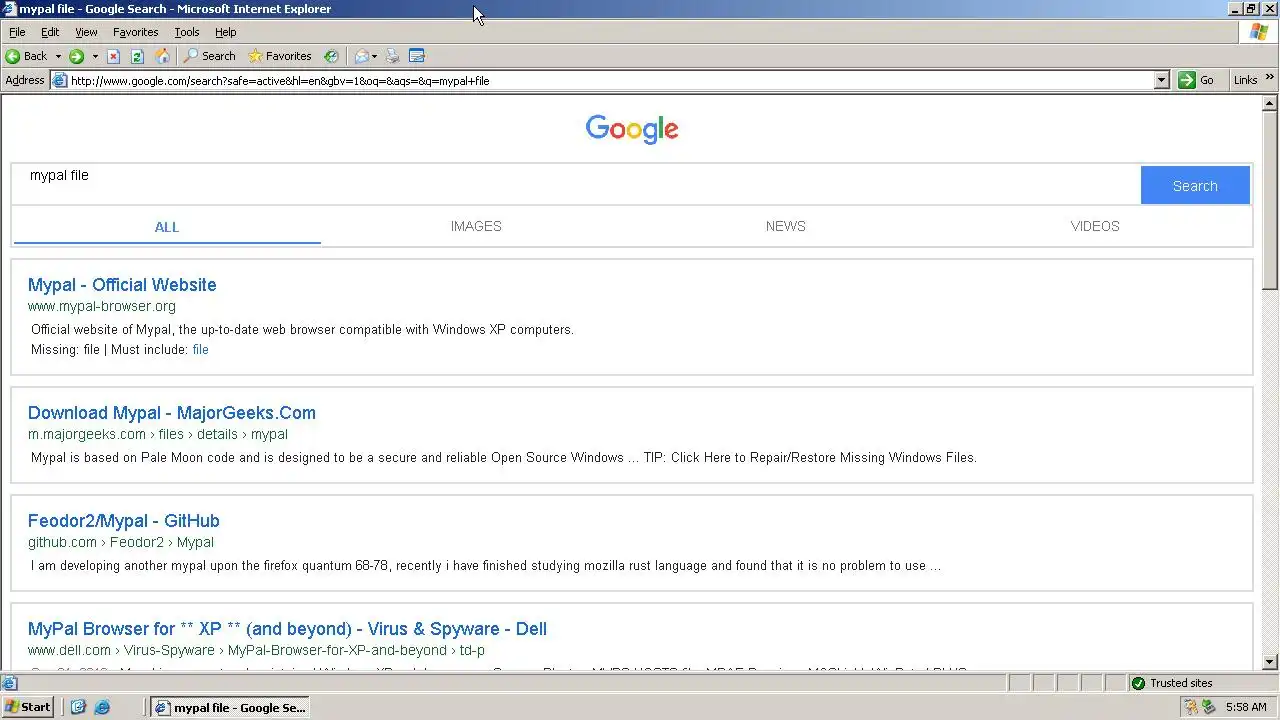Click the Google logo
Viewport: 1280px width, 720px height.
pyautogui.click(x=632, y=130)
